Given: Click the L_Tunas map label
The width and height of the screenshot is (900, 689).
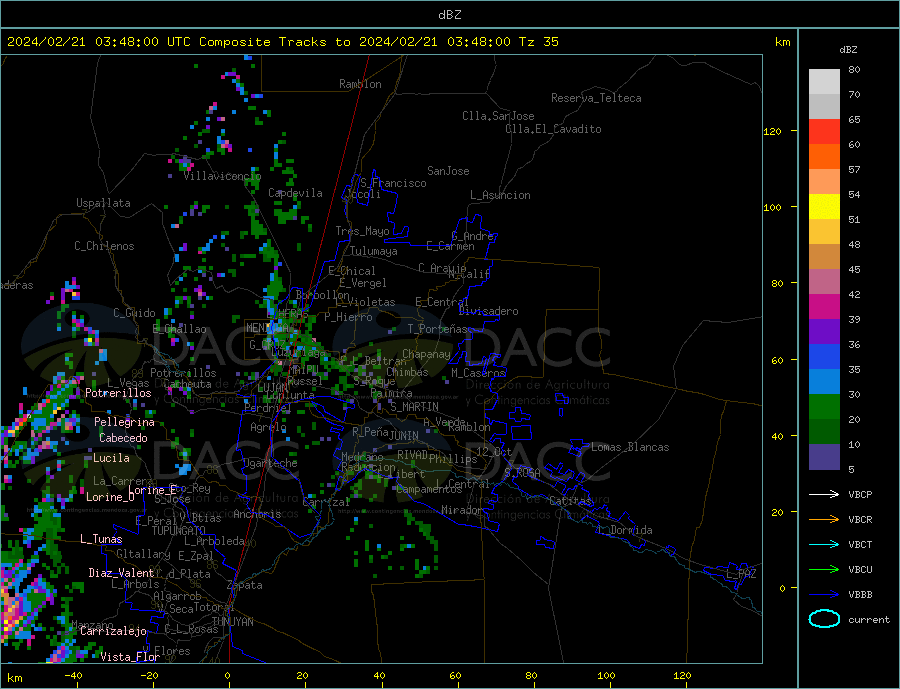Looking at the screenshot, I should point(101,539).
